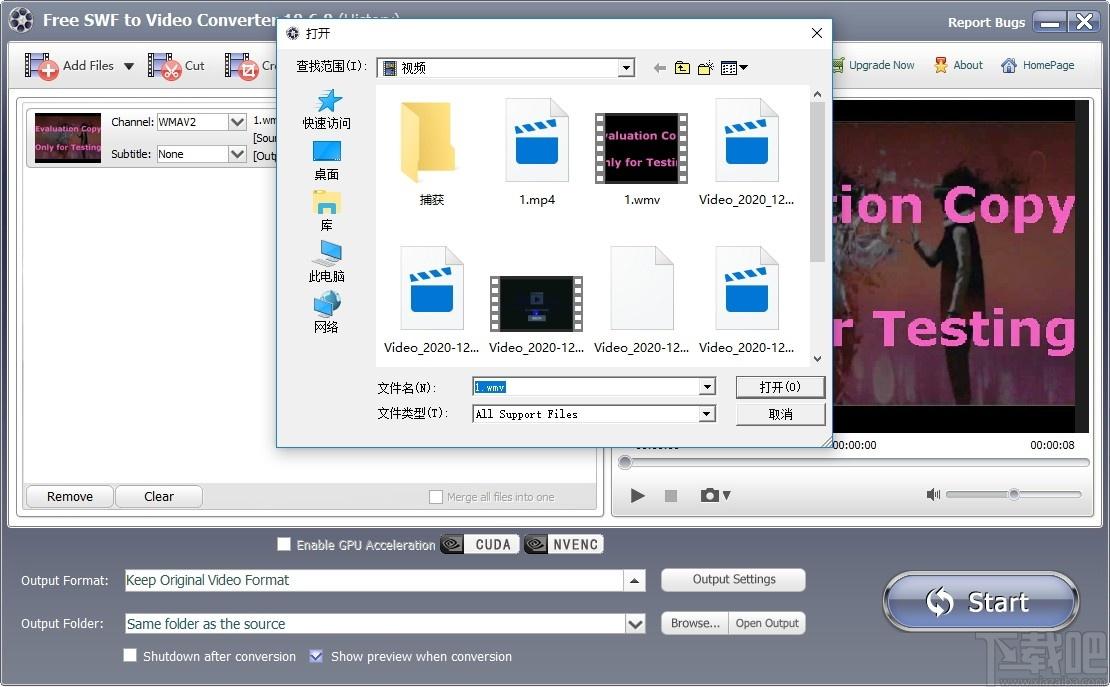Click the Add Files toolbar icon
Screen dimensions: 1110x687
pyautogui.click(x=41, y=67)
